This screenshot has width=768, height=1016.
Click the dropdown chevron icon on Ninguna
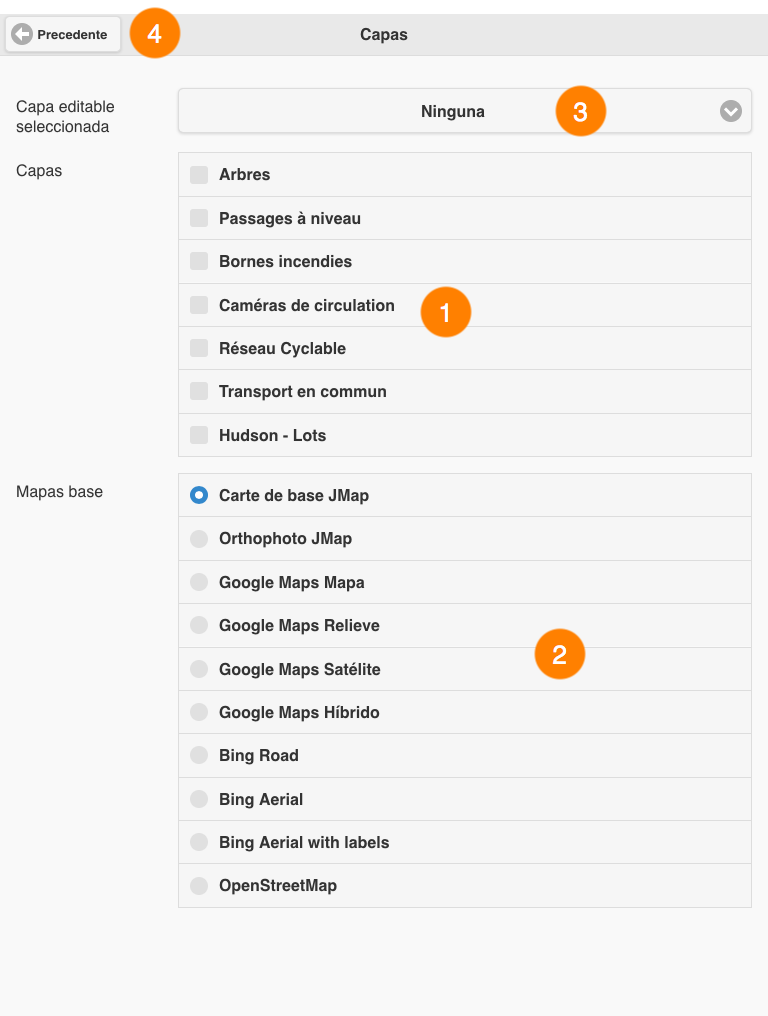coord(730,111)
